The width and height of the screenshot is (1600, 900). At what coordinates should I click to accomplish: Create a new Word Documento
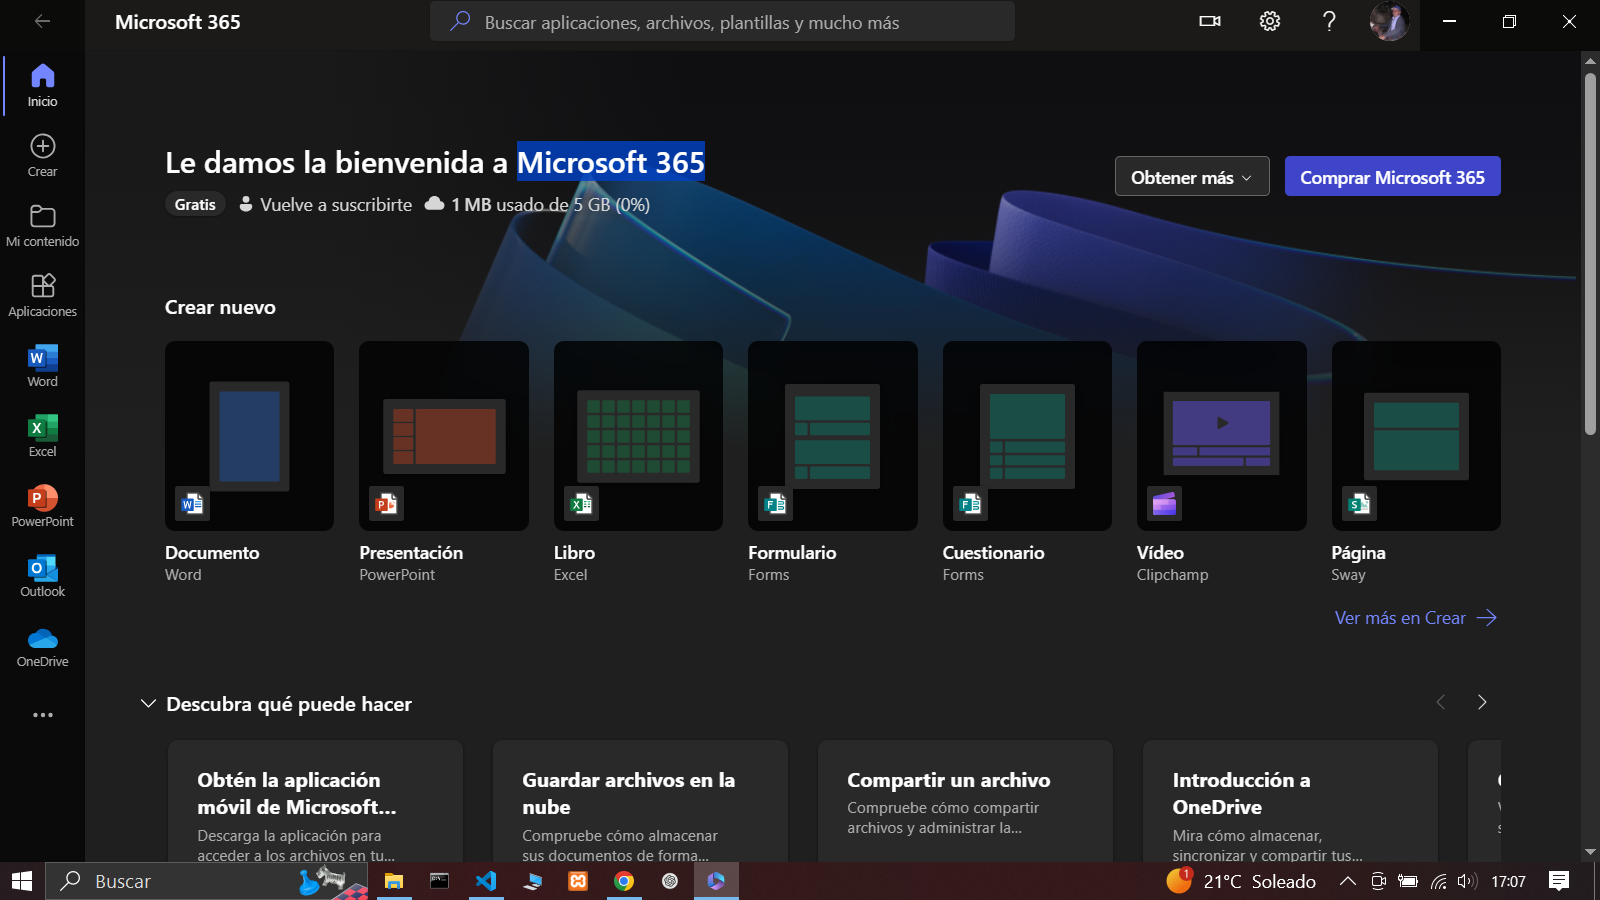click(249, 436)
